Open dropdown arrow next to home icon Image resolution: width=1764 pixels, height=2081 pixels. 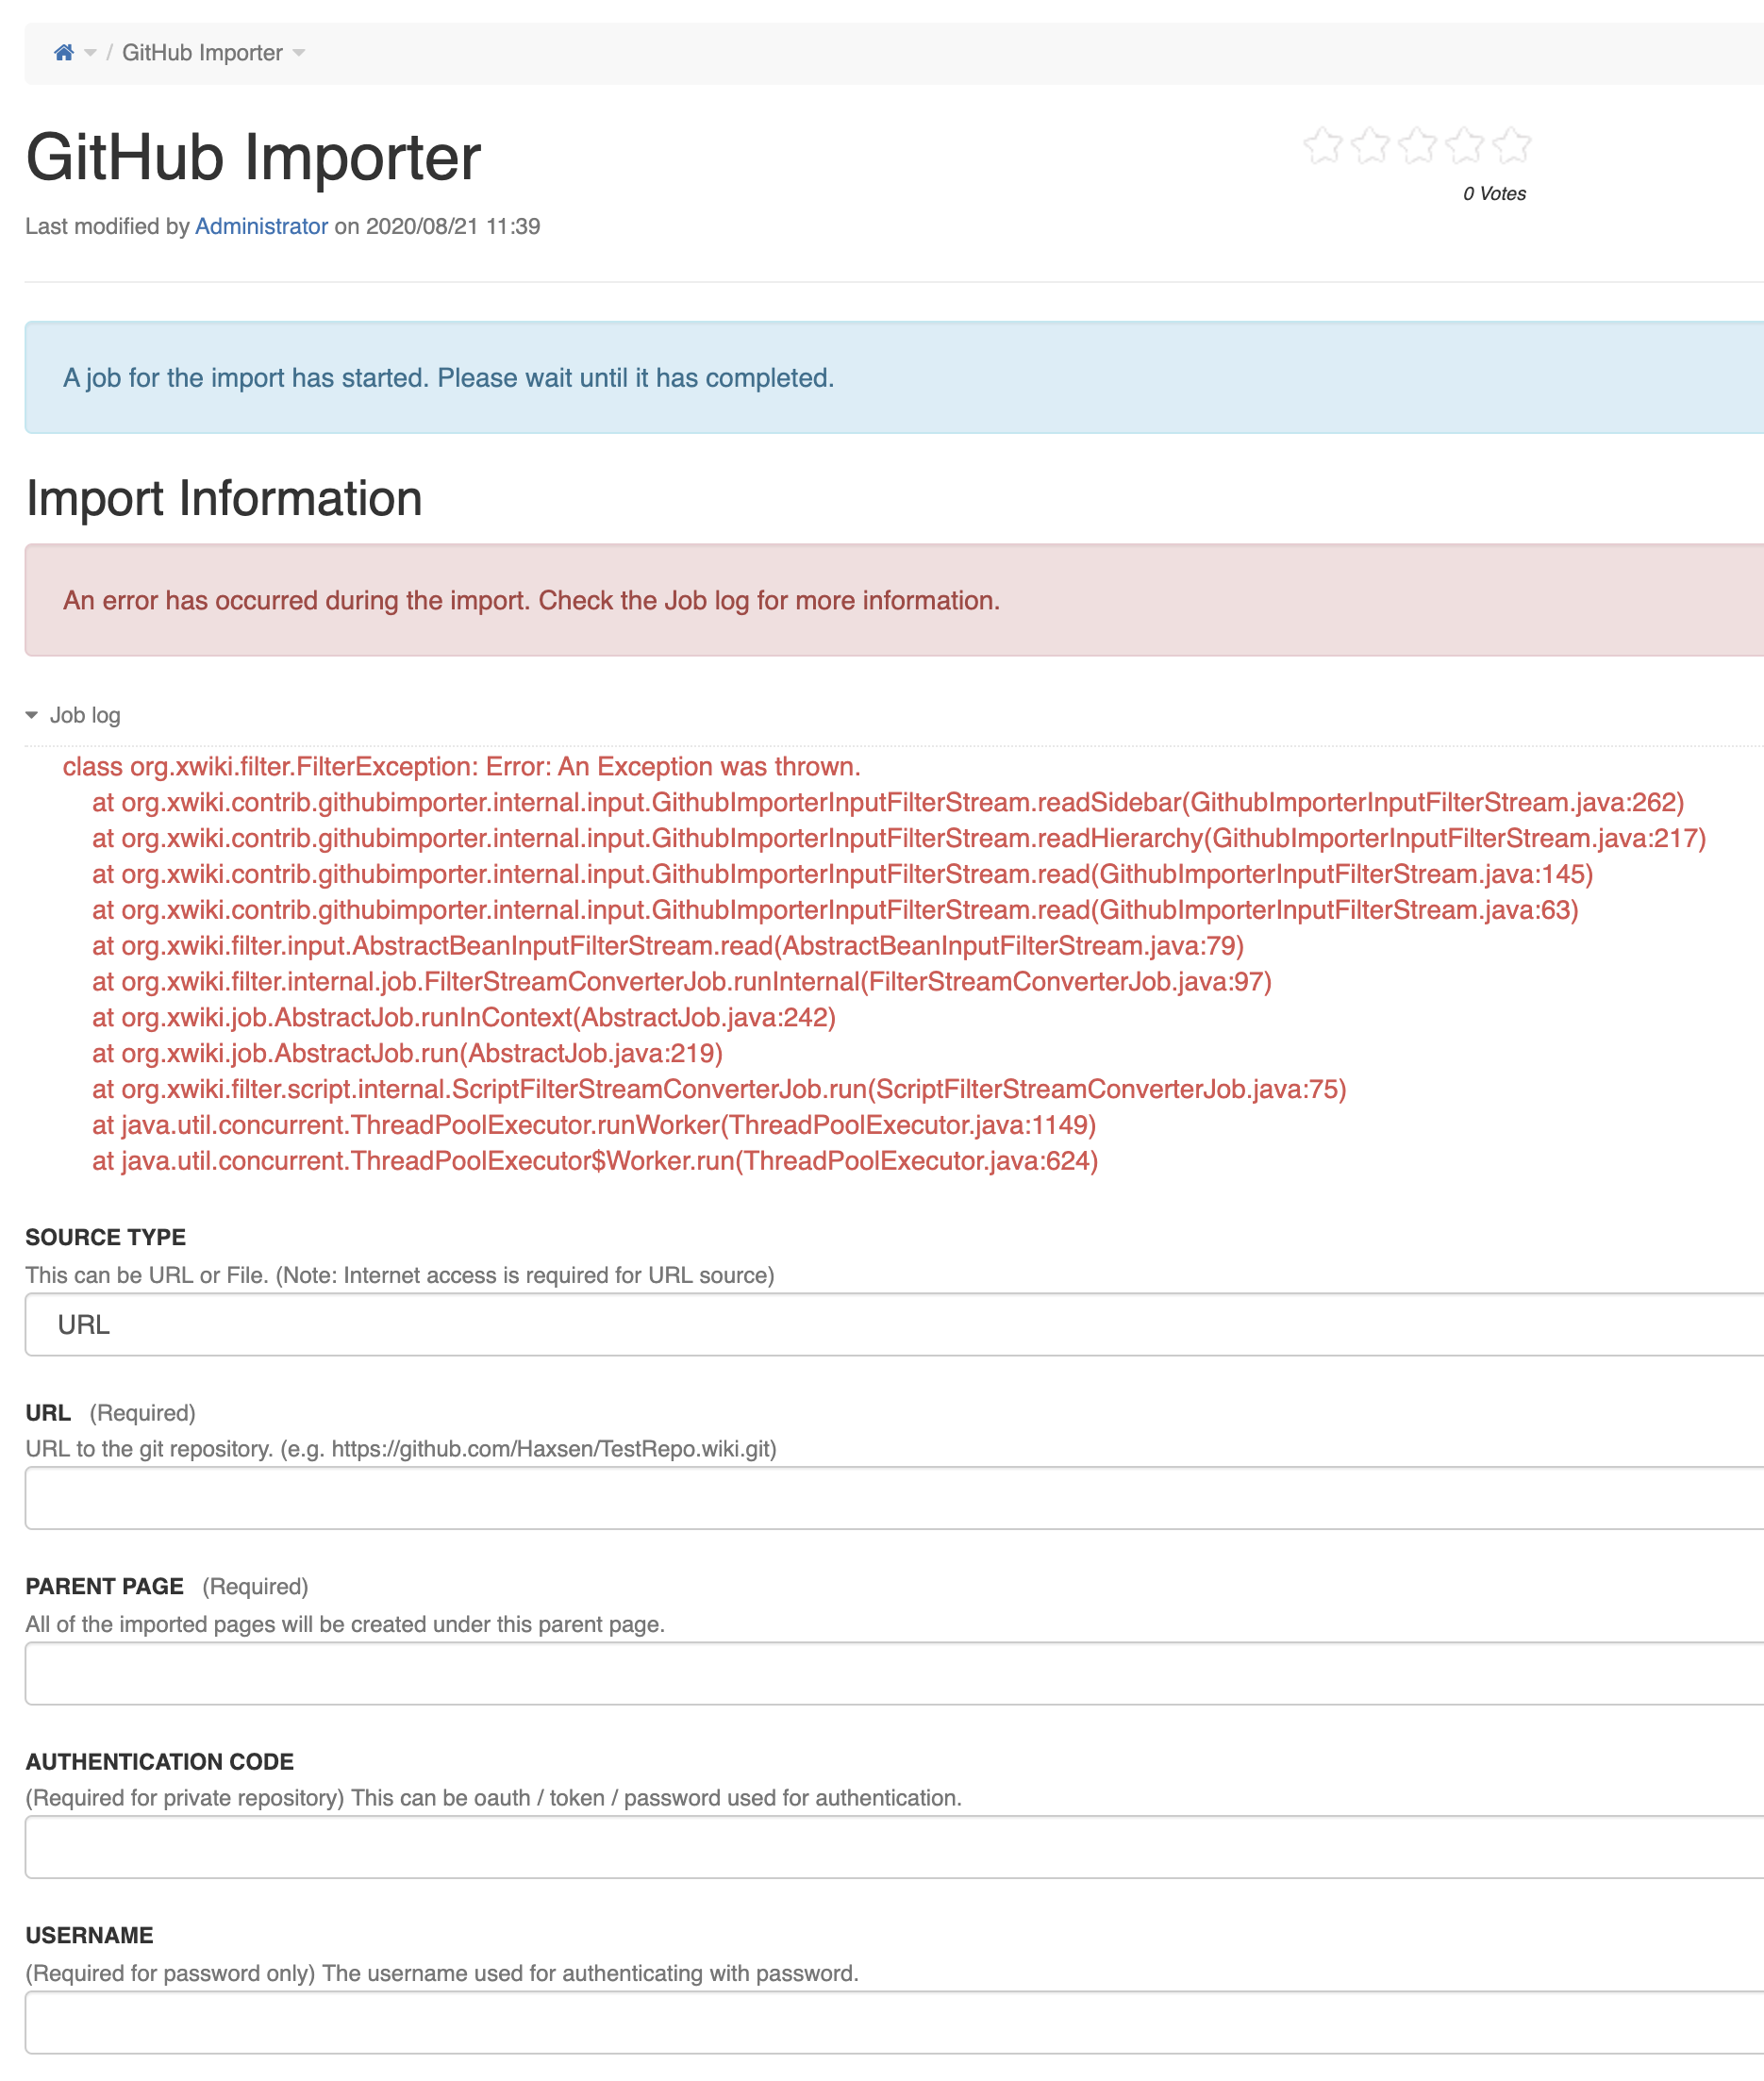pyautogui.click(x=90, y=53)
